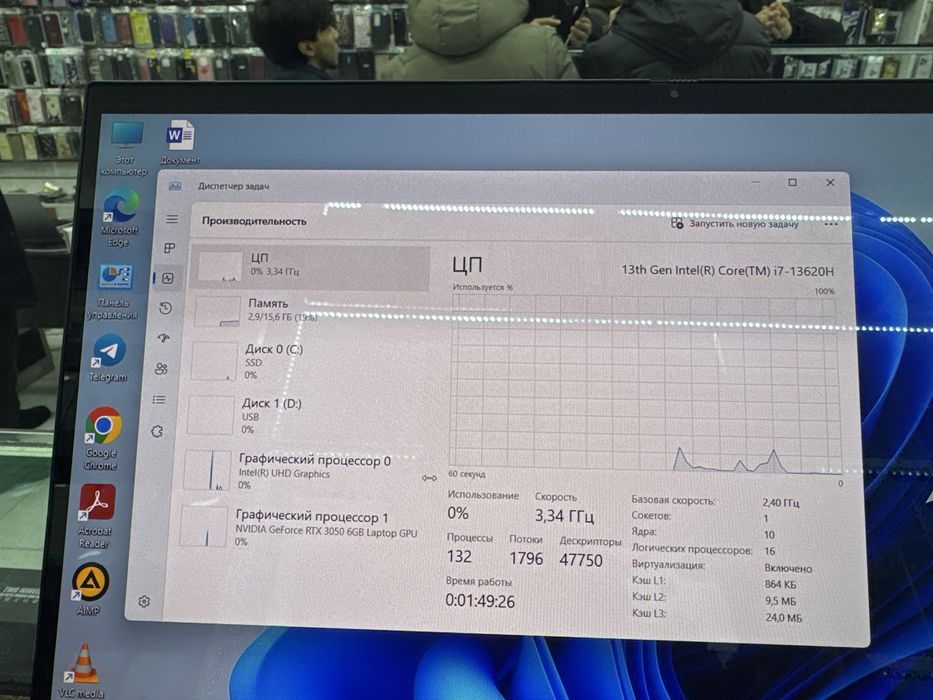933x700 pixels.
Task: Click the 'Логических процессоров' value 16
Action: pyautogui.click(x=770, y=551)
